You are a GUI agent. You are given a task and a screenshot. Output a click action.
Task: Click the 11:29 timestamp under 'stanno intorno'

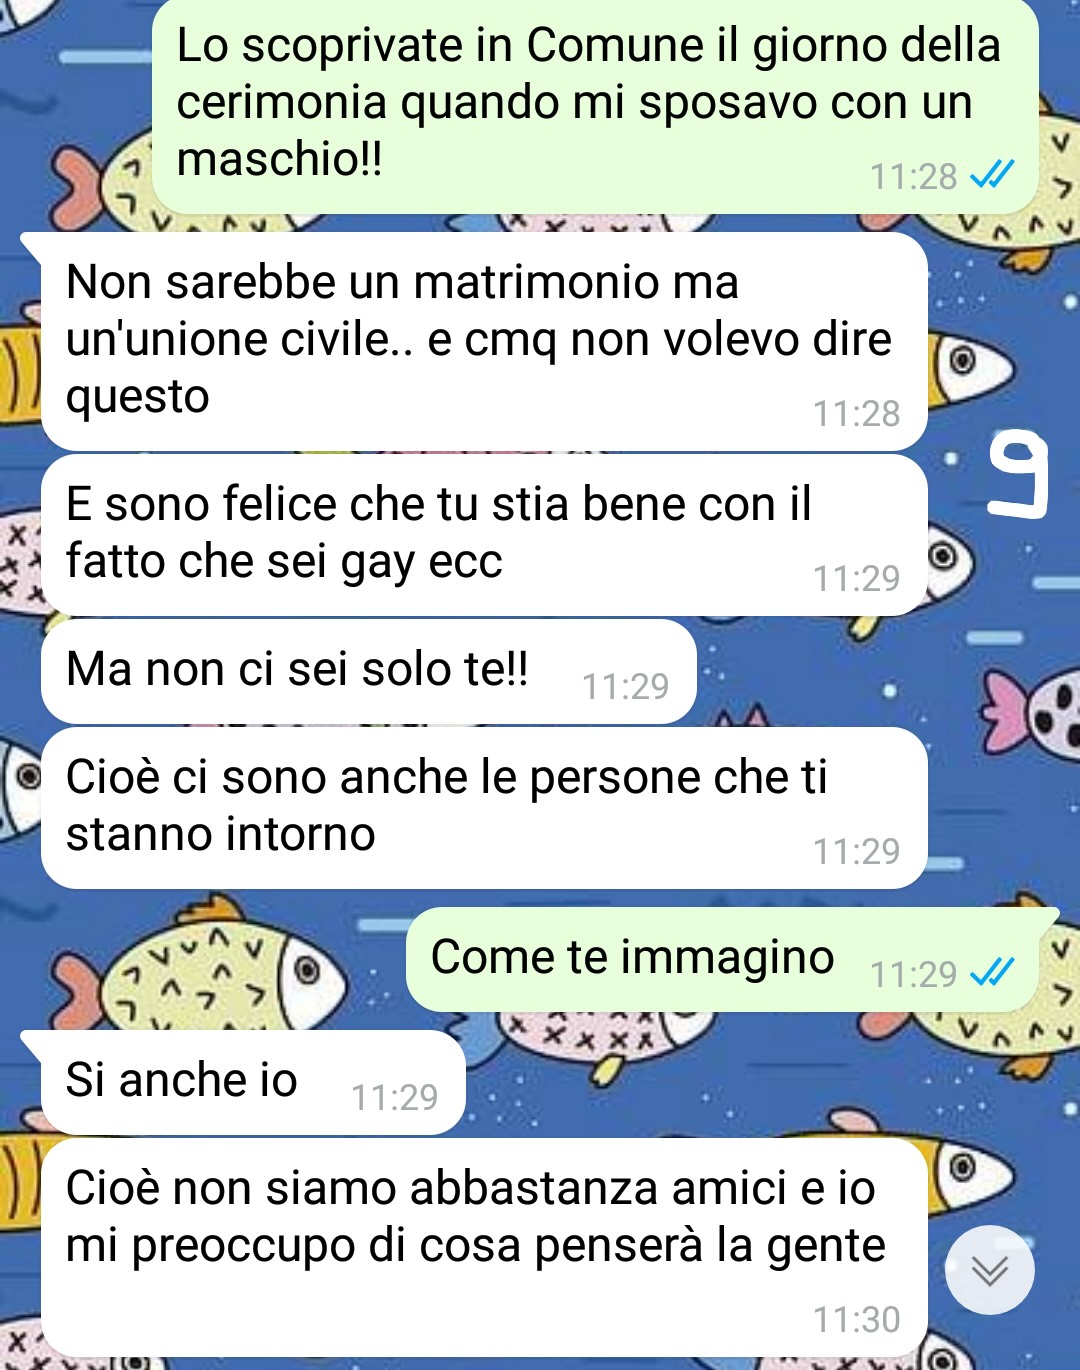(x=856, y=851)
